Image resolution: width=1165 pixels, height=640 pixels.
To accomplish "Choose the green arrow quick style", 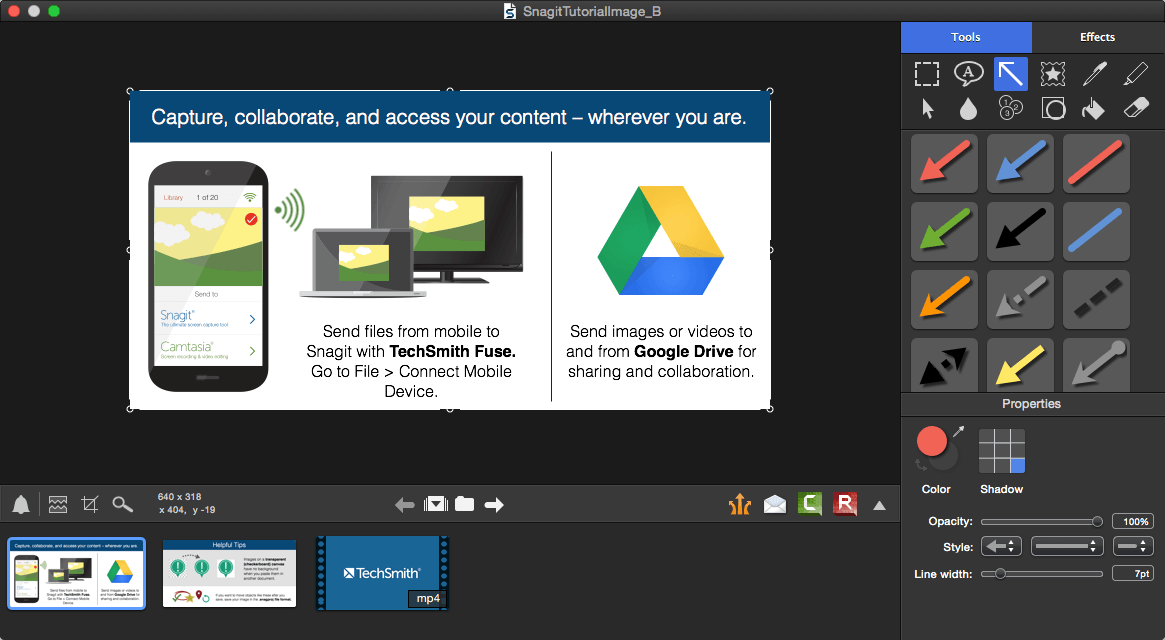I will (x=944, y=231).
